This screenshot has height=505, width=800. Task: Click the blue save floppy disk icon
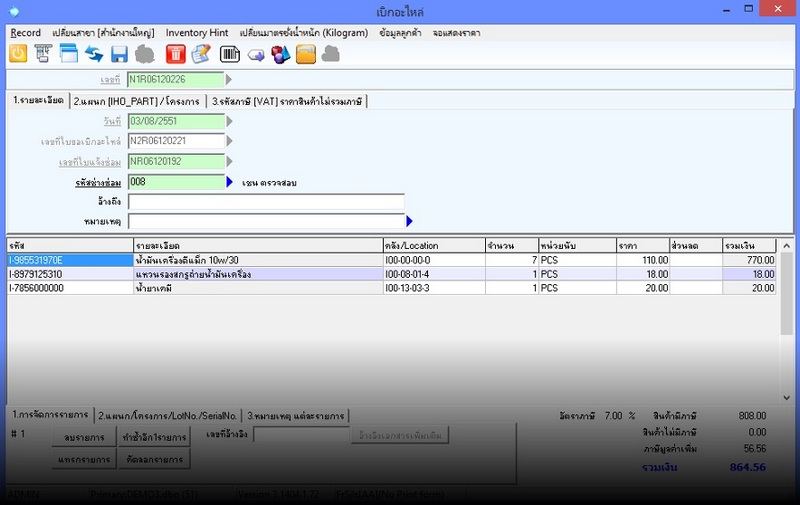119,54
